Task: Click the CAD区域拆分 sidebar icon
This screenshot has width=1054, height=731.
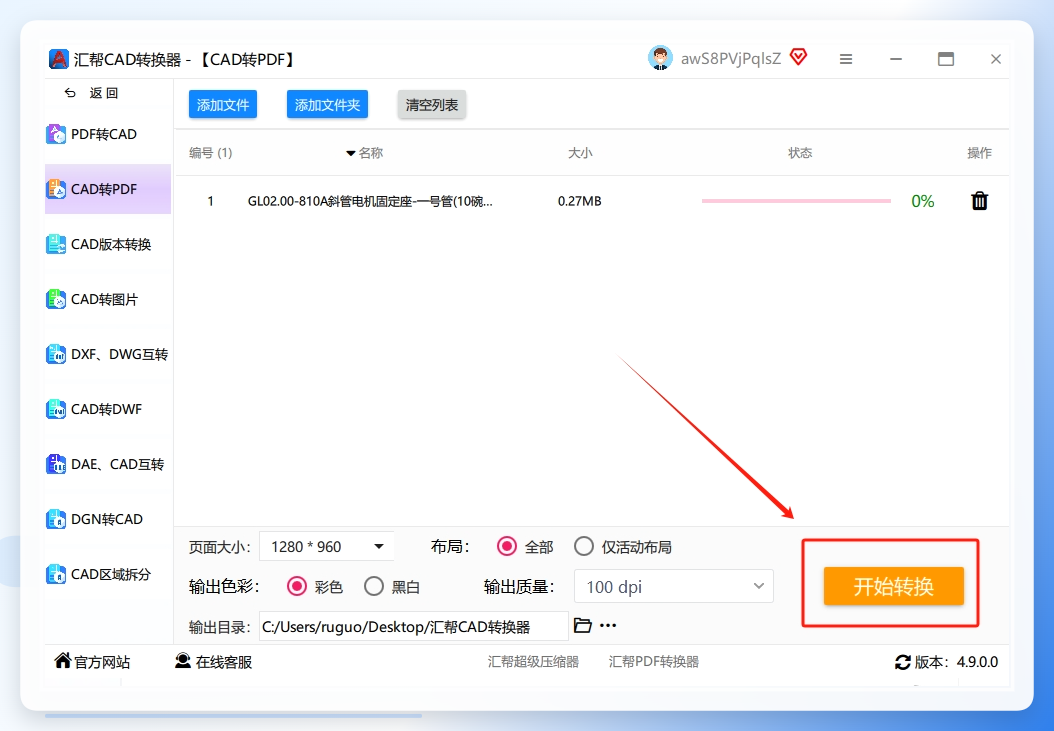Action: [56, 574]
